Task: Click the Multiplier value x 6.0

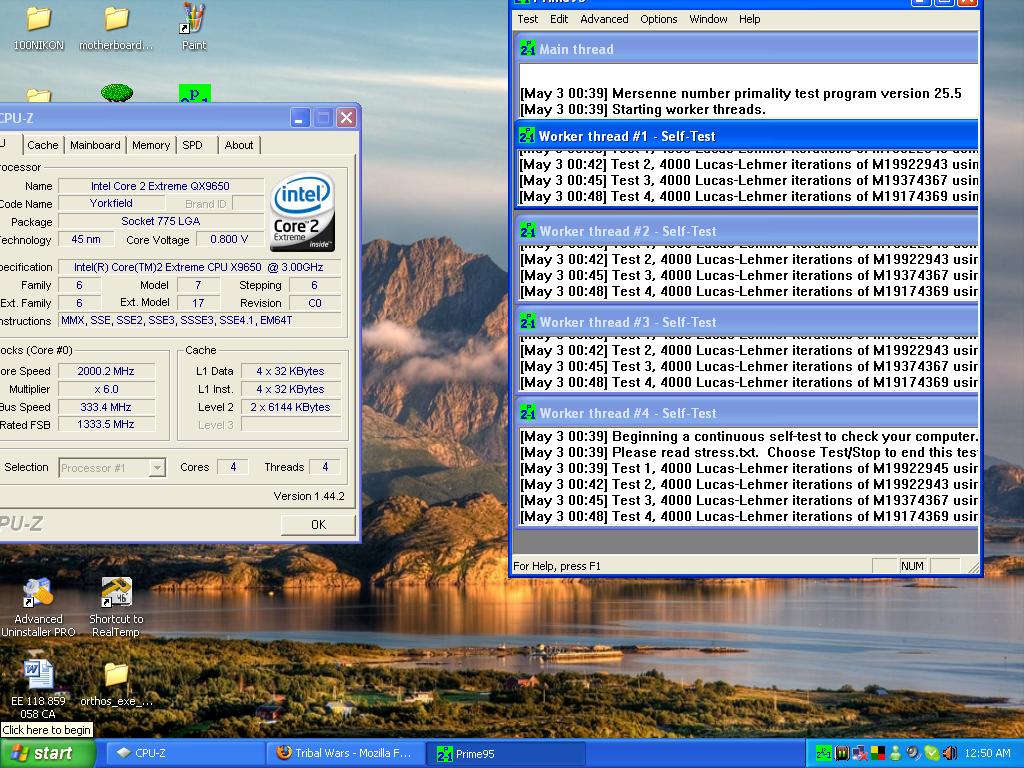Action: [106, 389]
